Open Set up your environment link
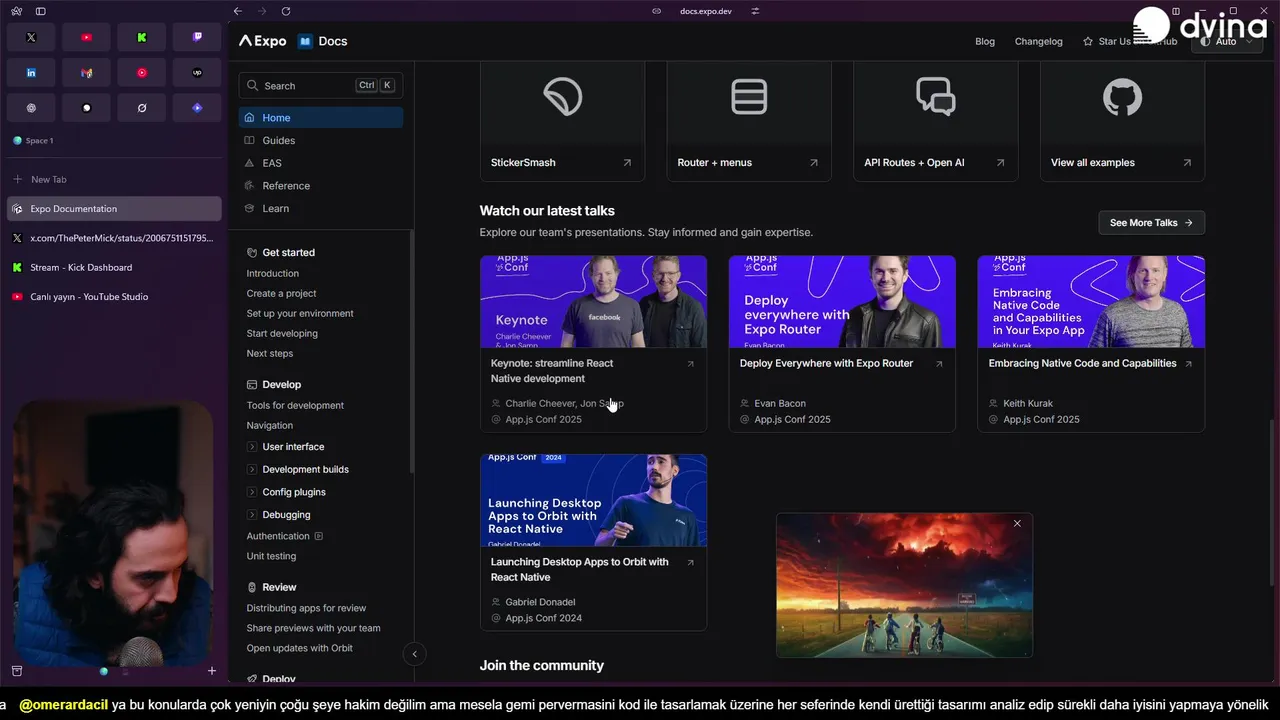The width and height of the screenshot is (1280, 720). click(300, 313)
